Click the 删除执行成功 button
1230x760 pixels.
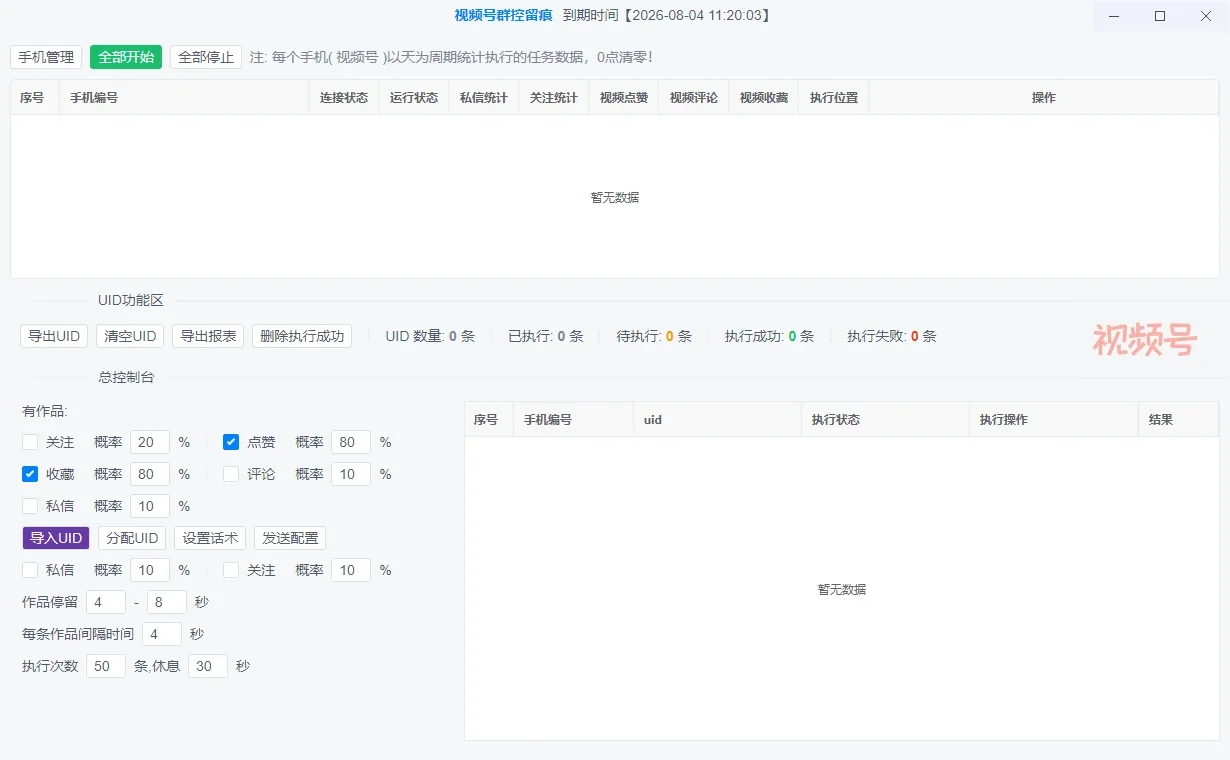pos(302,336)
